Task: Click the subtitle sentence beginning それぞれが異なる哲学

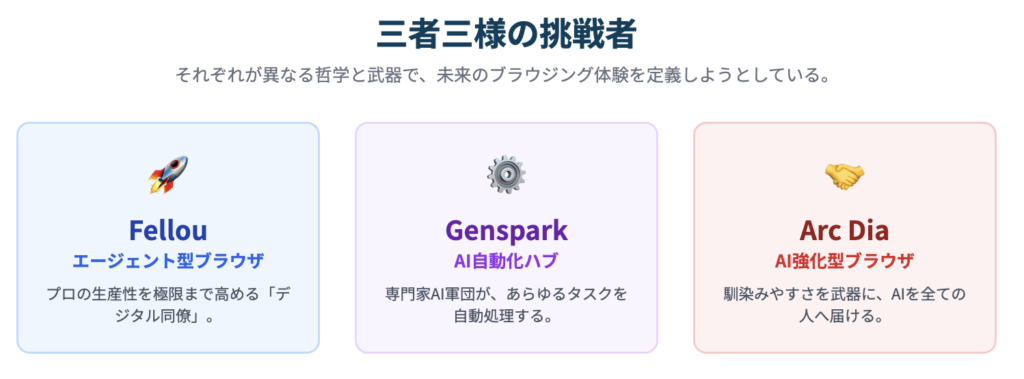Action: [505, 76]
